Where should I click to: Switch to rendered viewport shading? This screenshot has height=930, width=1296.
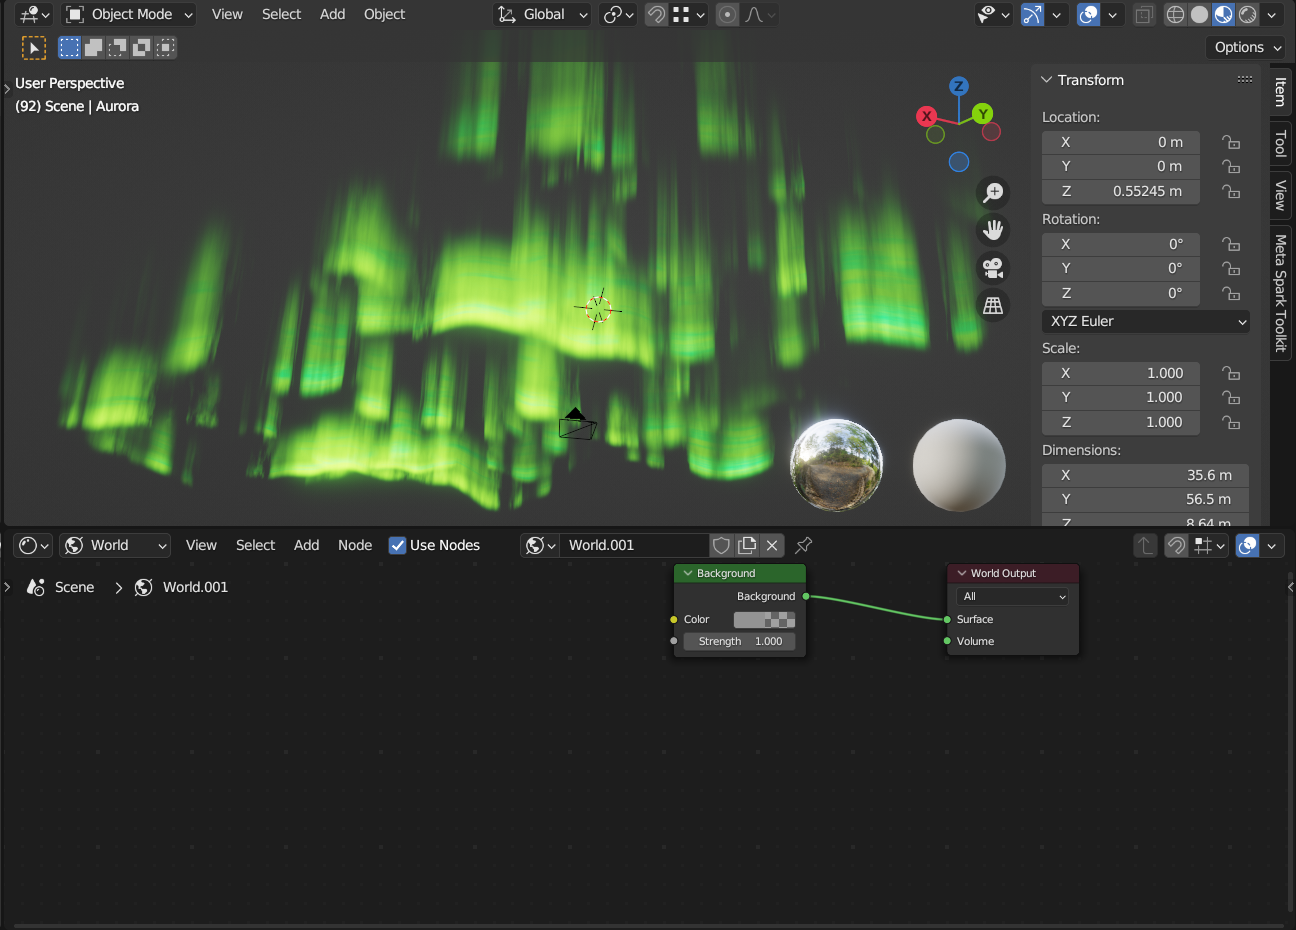[x=1248, y=14]
